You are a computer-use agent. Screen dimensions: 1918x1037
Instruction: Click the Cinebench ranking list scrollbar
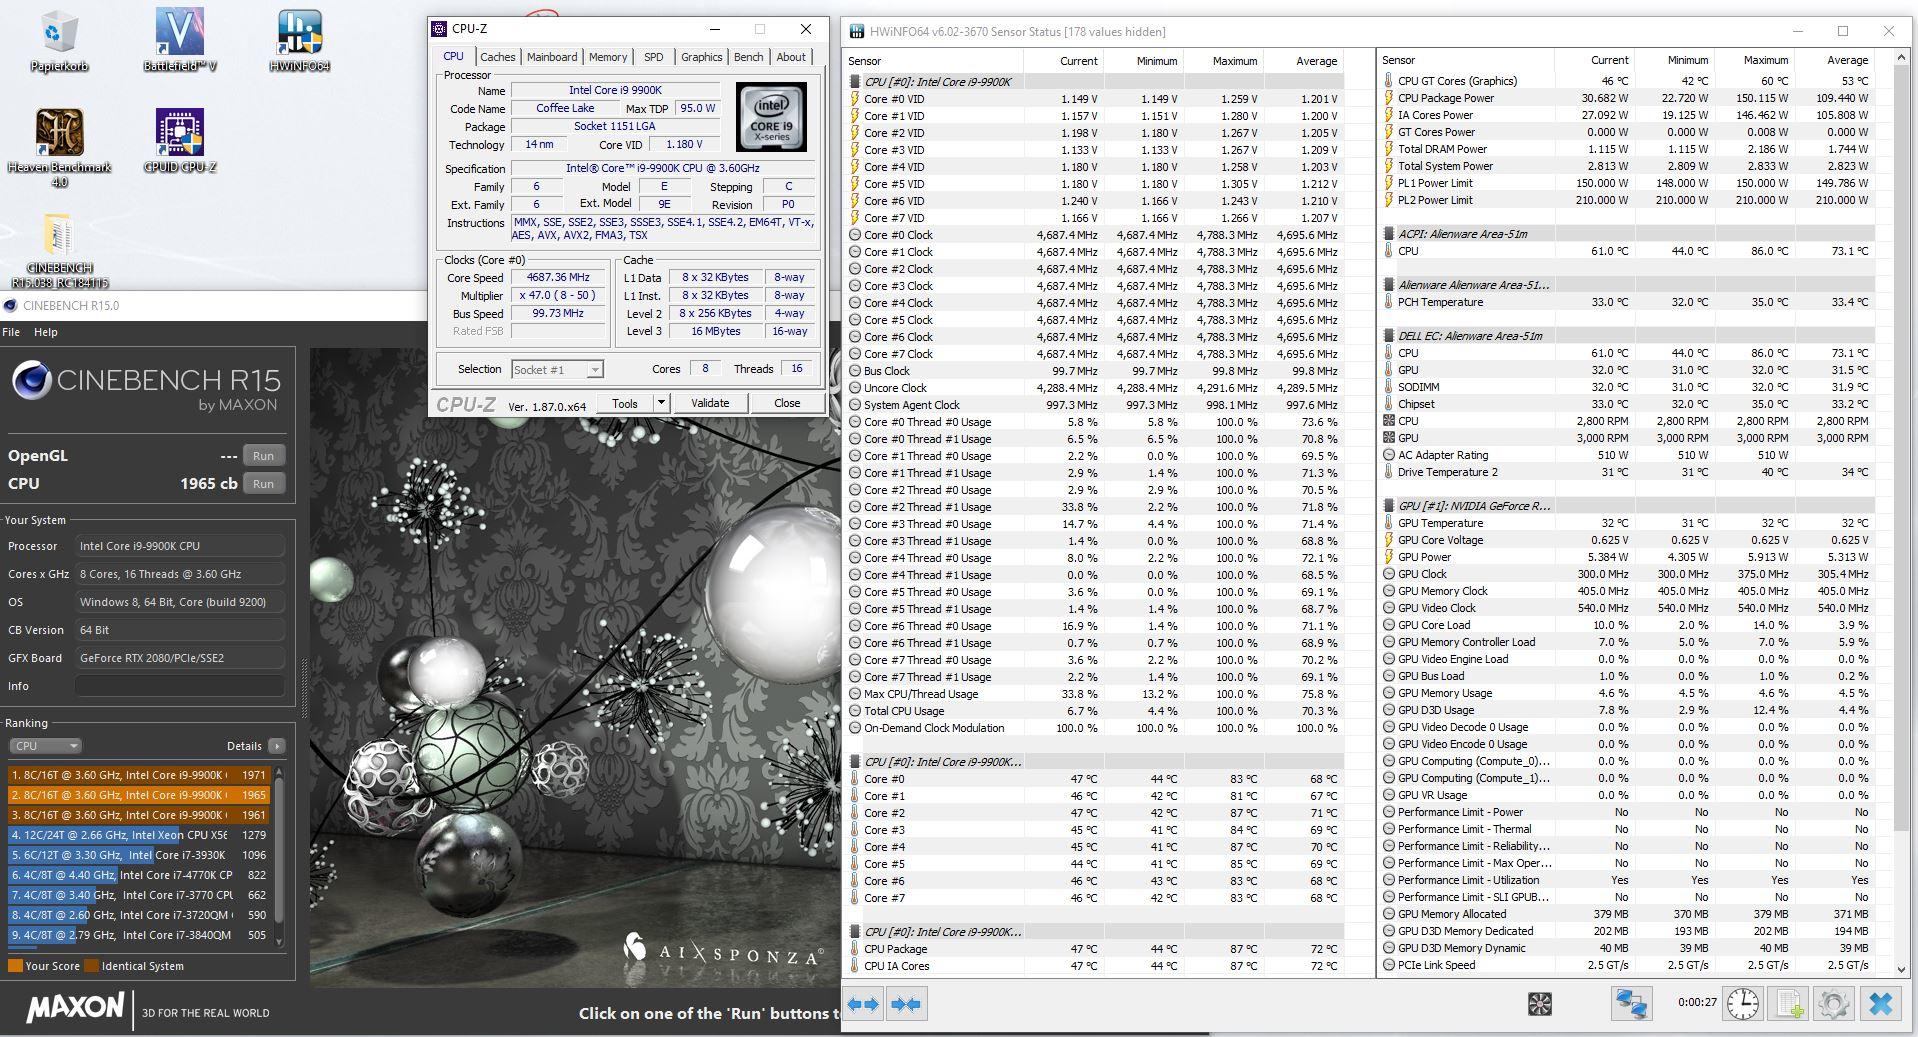click(279, 856)
